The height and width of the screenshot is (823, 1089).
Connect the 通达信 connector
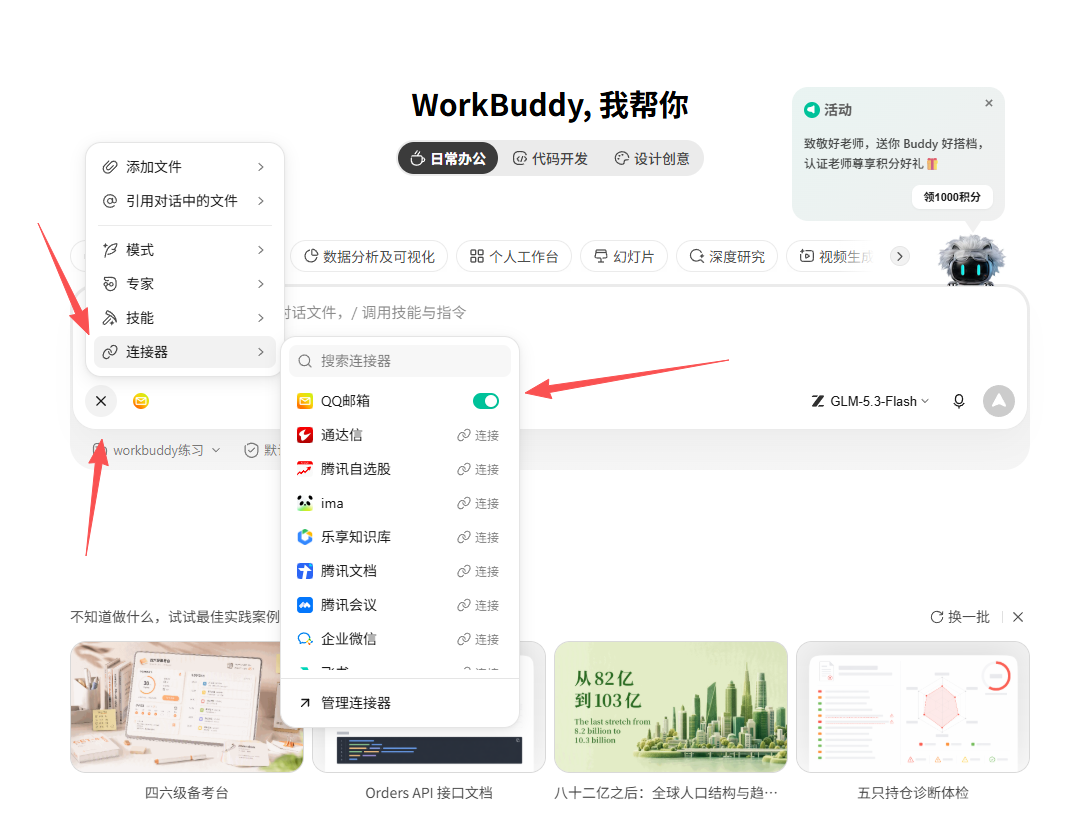478,435
